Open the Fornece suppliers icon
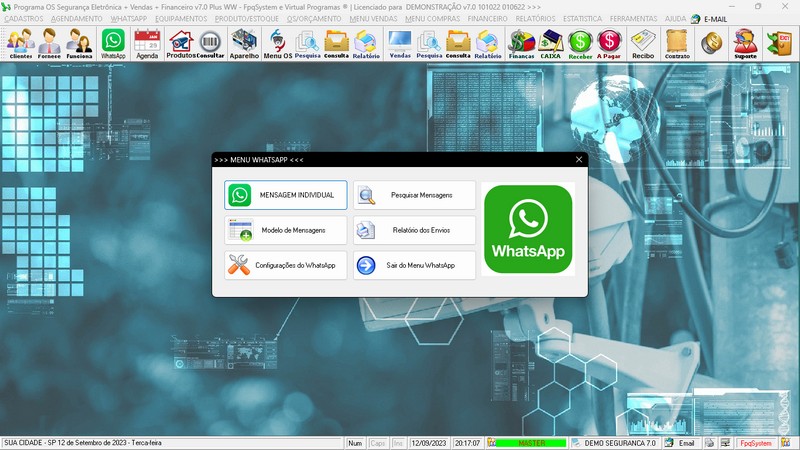The height and width of the screenshot is (450, 800). point(49,44)
